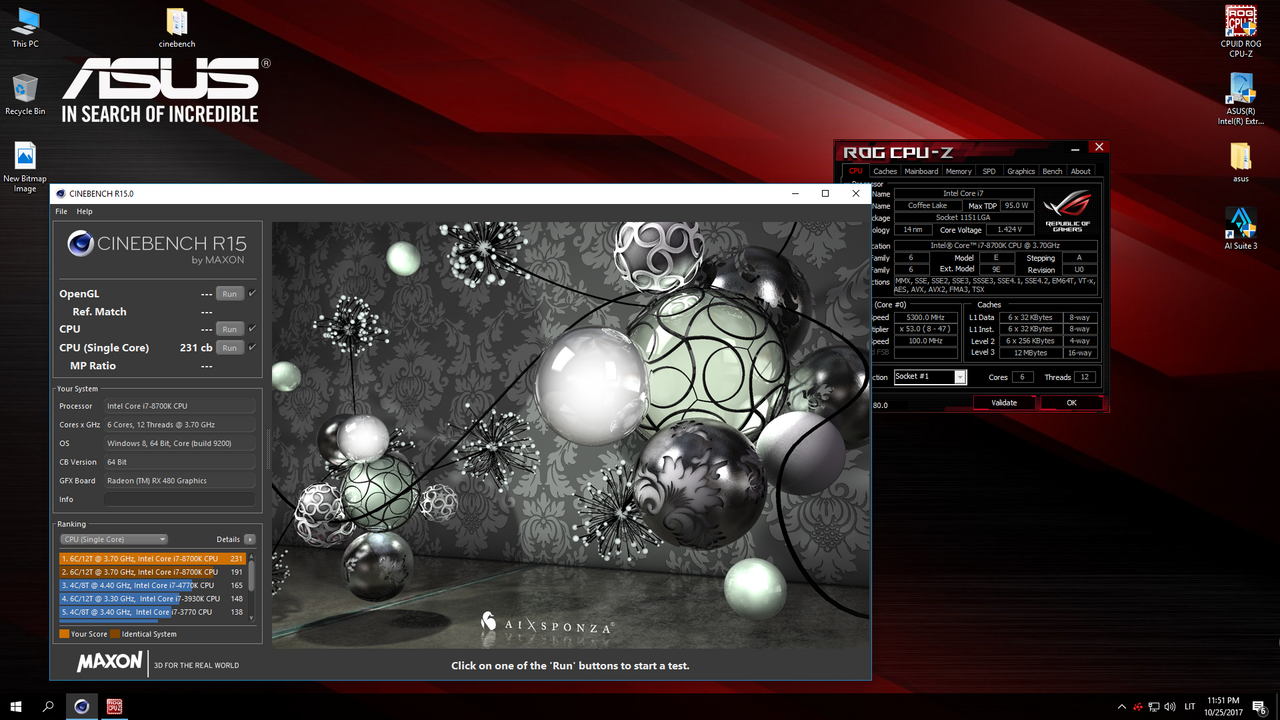Select ranking row i7-4770K CPU 165
Image resolution: width=1280 pixels, height=720 pixels.
(152, 585)
